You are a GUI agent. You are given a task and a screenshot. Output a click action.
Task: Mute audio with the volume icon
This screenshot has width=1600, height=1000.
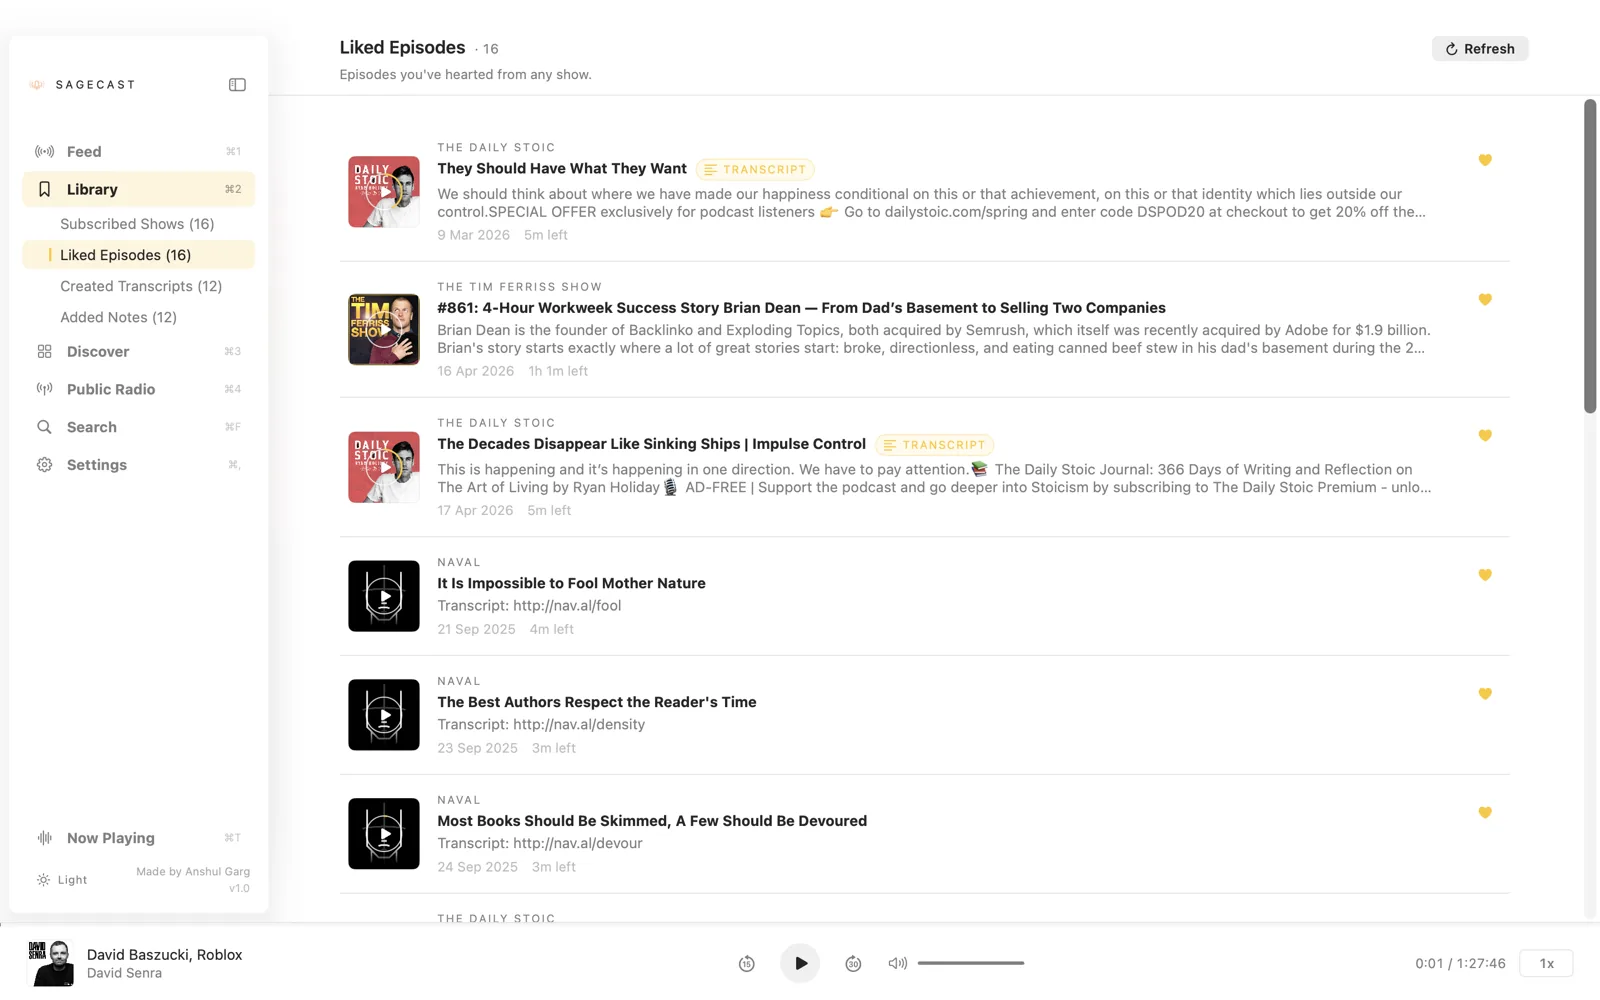(897, 963)
